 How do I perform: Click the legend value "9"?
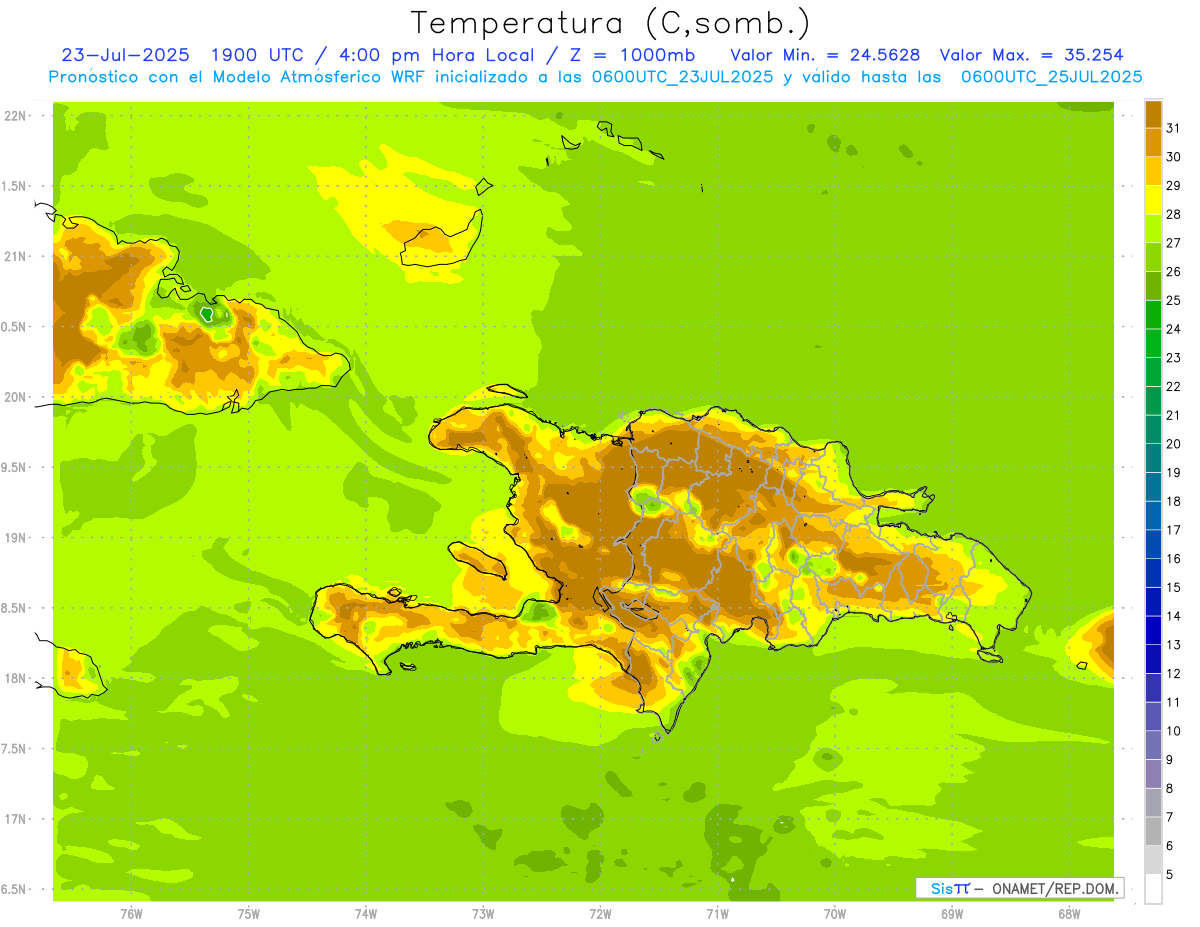1170,760
